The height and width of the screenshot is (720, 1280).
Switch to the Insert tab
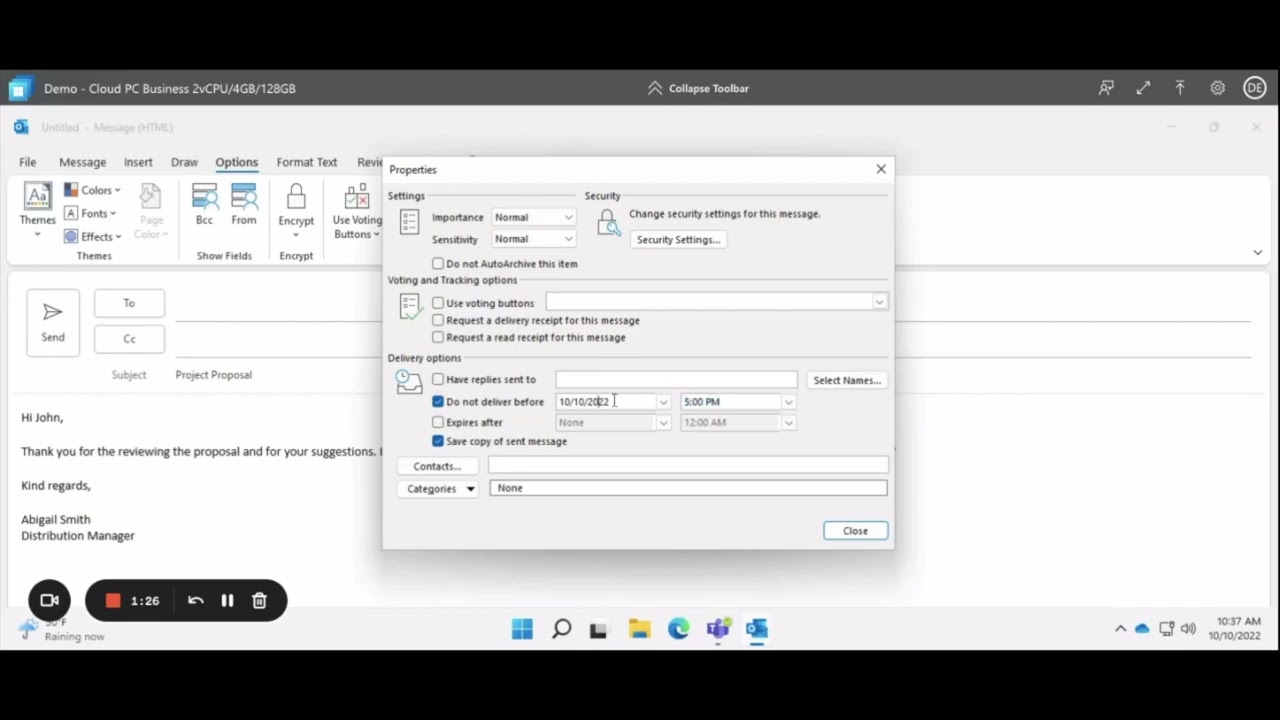click(138, 162)
